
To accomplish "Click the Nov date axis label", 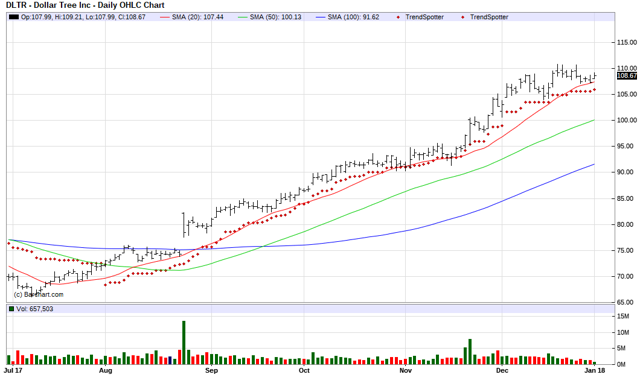I will (x=405, y=371).
